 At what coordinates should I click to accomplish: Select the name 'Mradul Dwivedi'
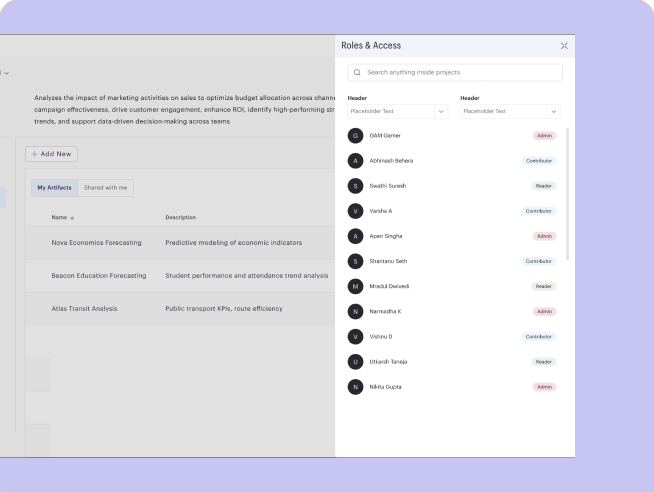click(389, 286)
